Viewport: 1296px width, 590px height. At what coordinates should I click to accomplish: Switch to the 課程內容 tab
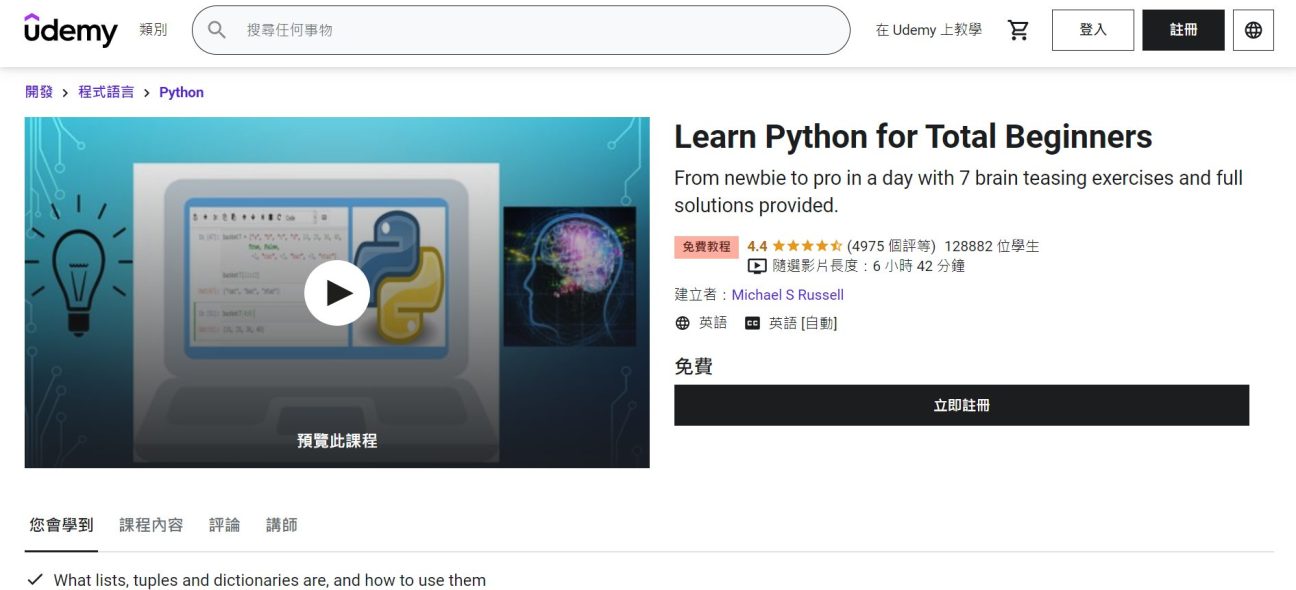coord(151,524)
